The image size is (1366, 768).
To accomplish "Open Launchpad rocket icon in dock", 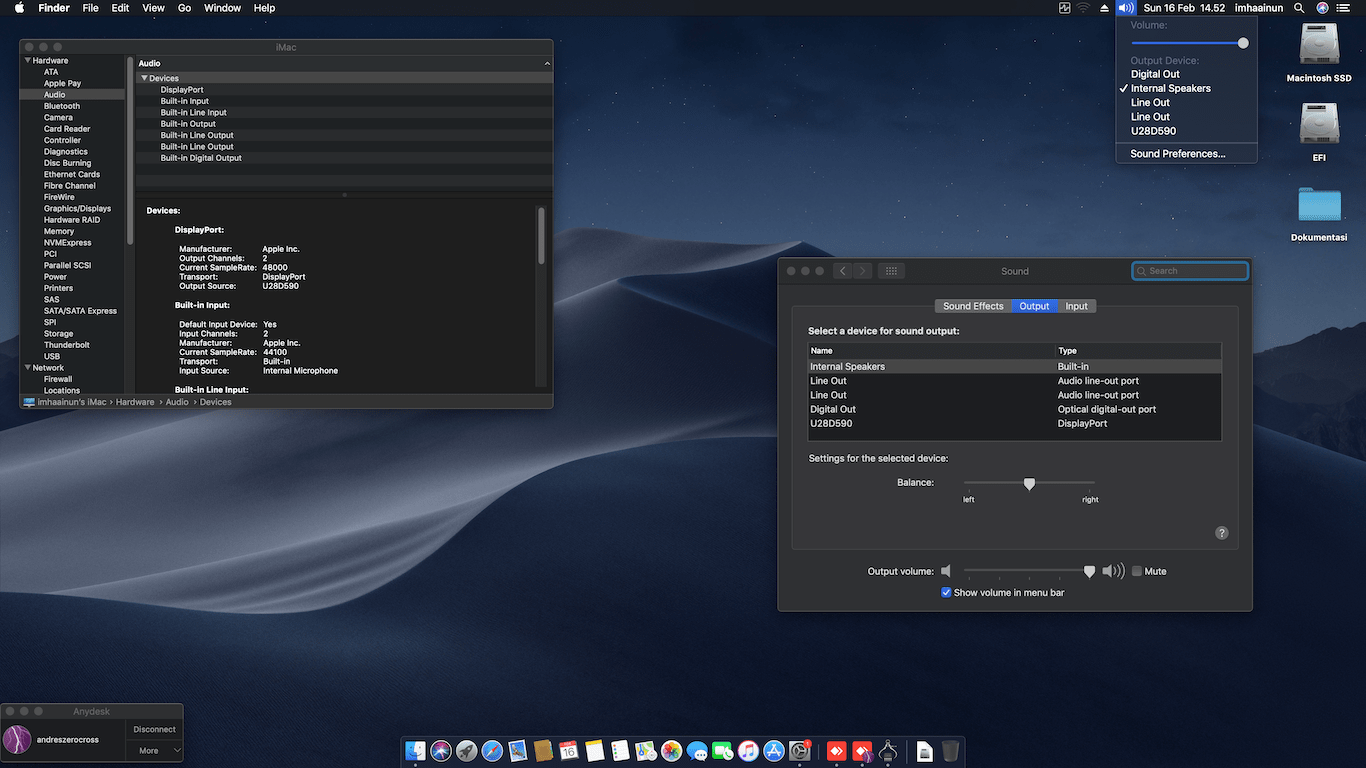I will click(467, 751).
